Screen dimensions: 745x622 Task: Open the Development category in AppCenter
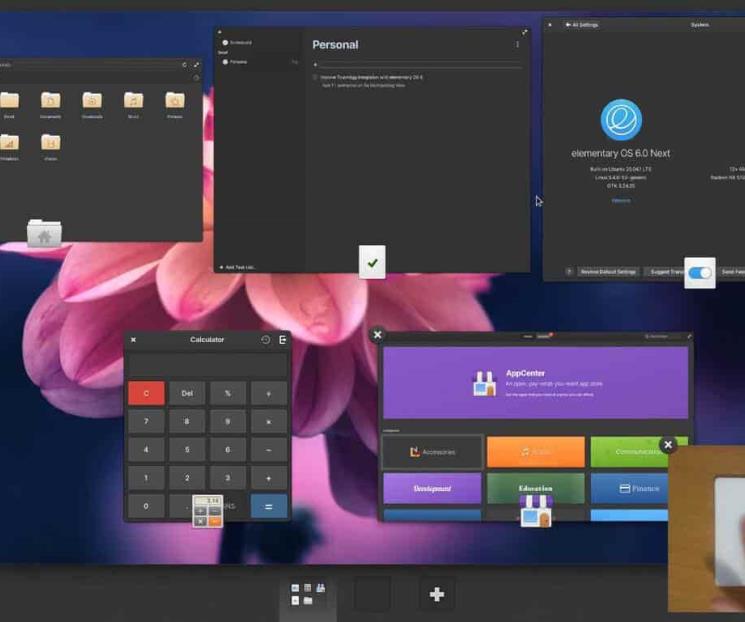[432, 488]
